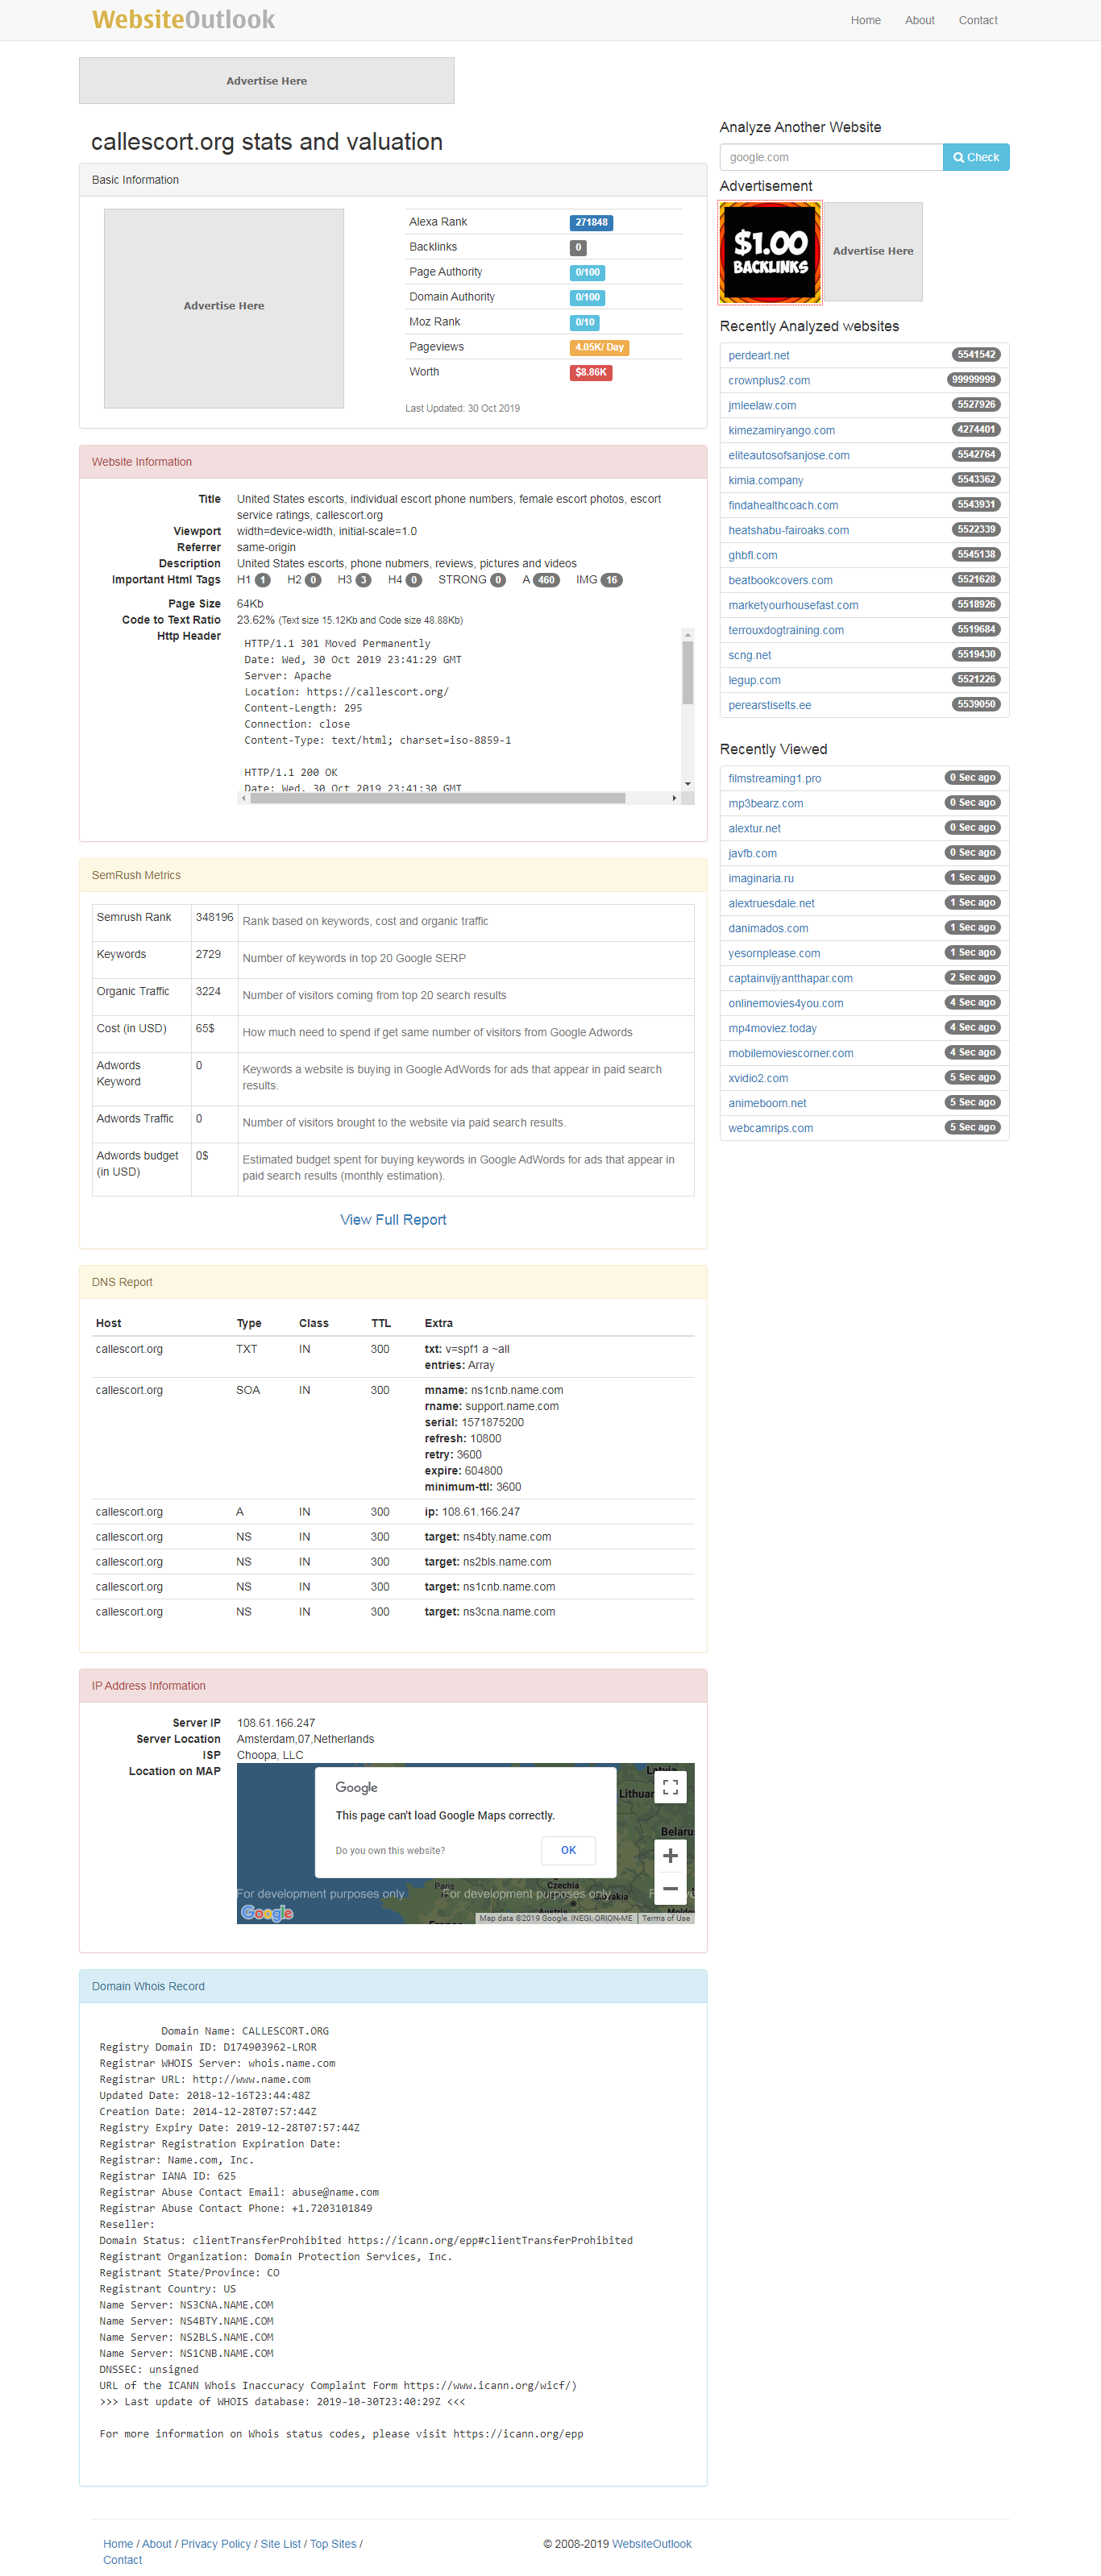The height and width of the screenshot is (2576, 1101).
Task: Click the Http Header scroll down arrow
Action: [x=687, y=784]
